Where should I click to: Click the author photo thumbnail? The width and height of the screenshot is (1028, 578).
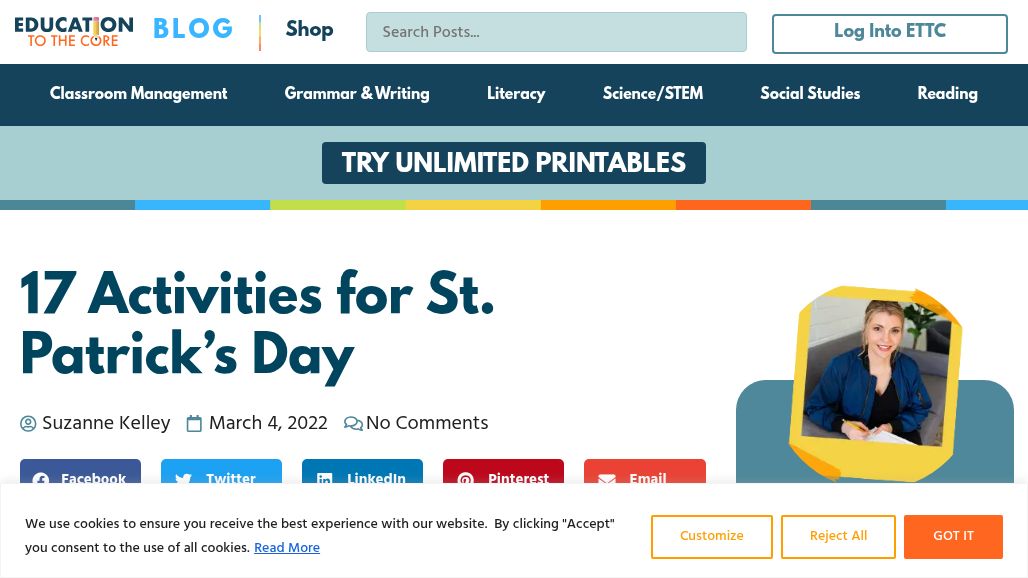(875, 380)
